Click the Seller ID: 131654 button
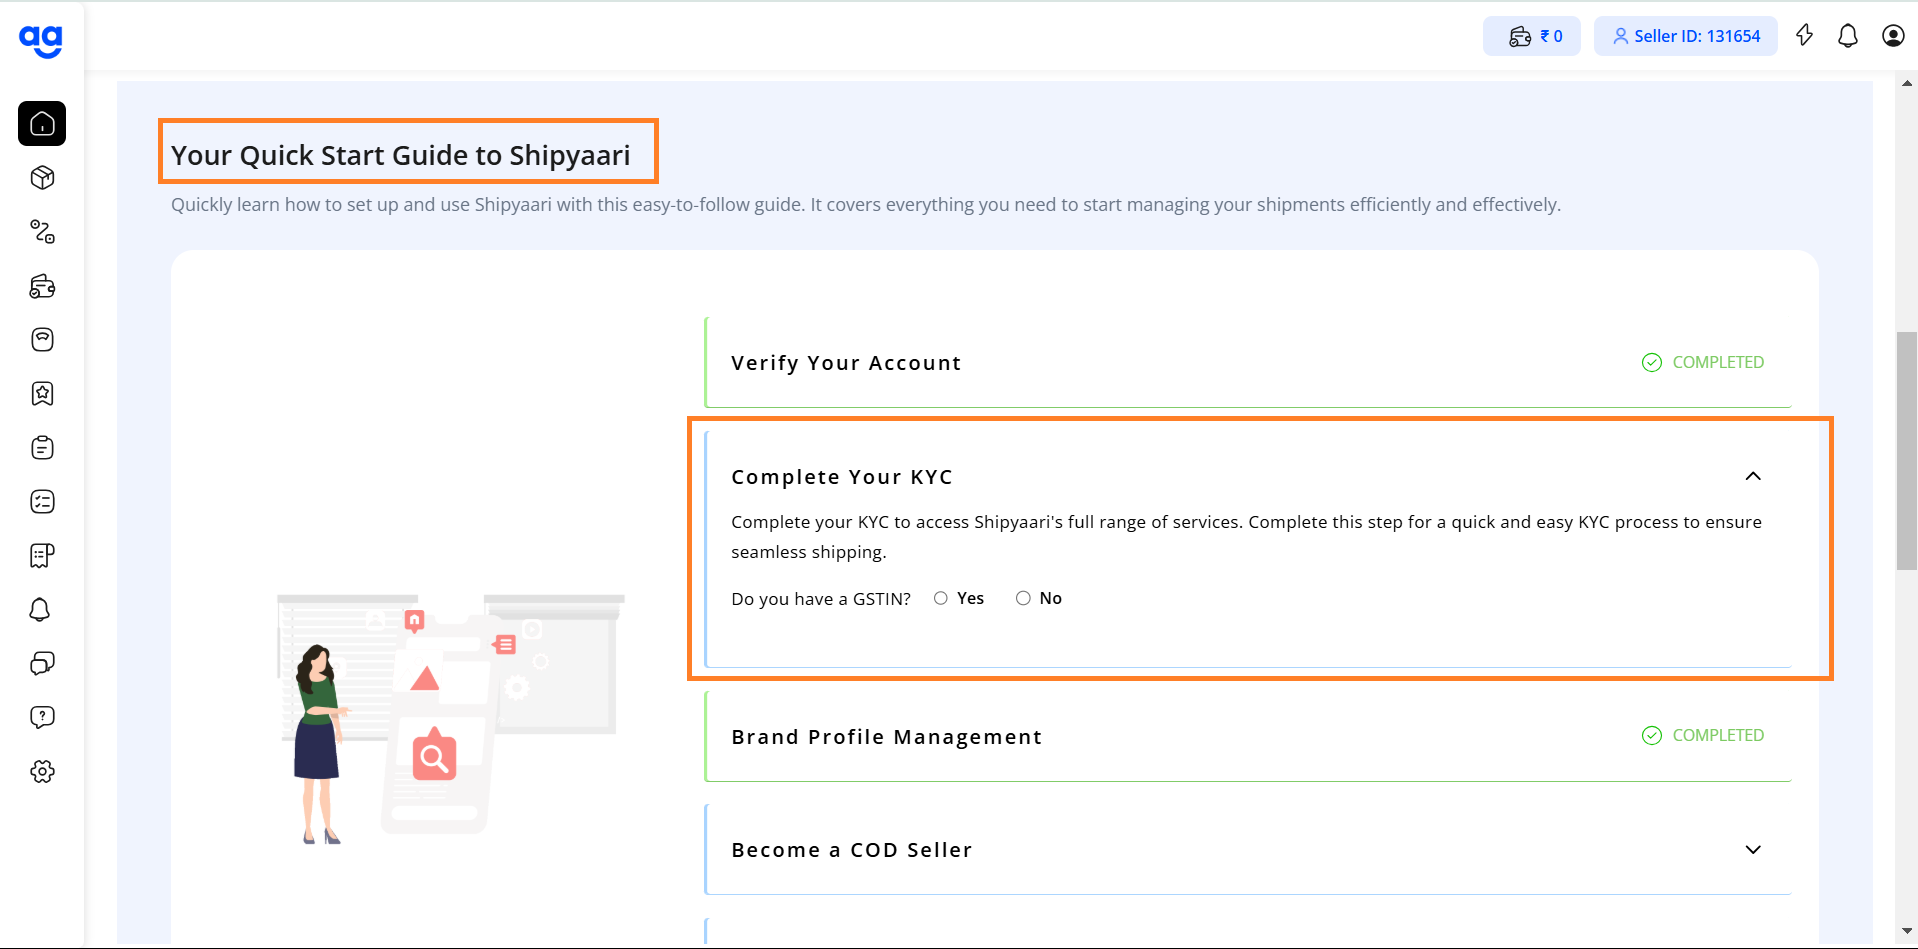This screenshot has width=1918, height=949. 1686,36
